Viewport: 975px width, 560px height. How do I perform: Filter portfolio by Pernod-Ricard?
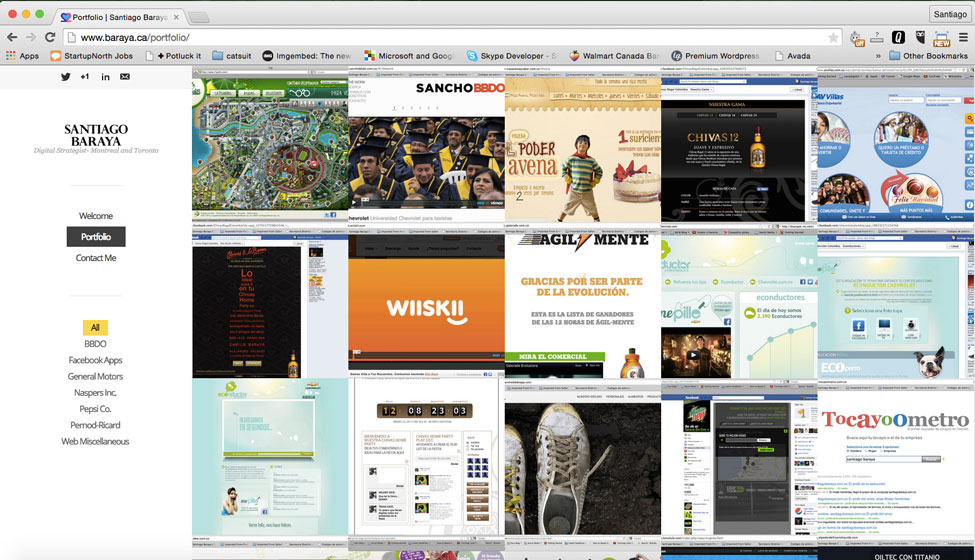(95, 425)
